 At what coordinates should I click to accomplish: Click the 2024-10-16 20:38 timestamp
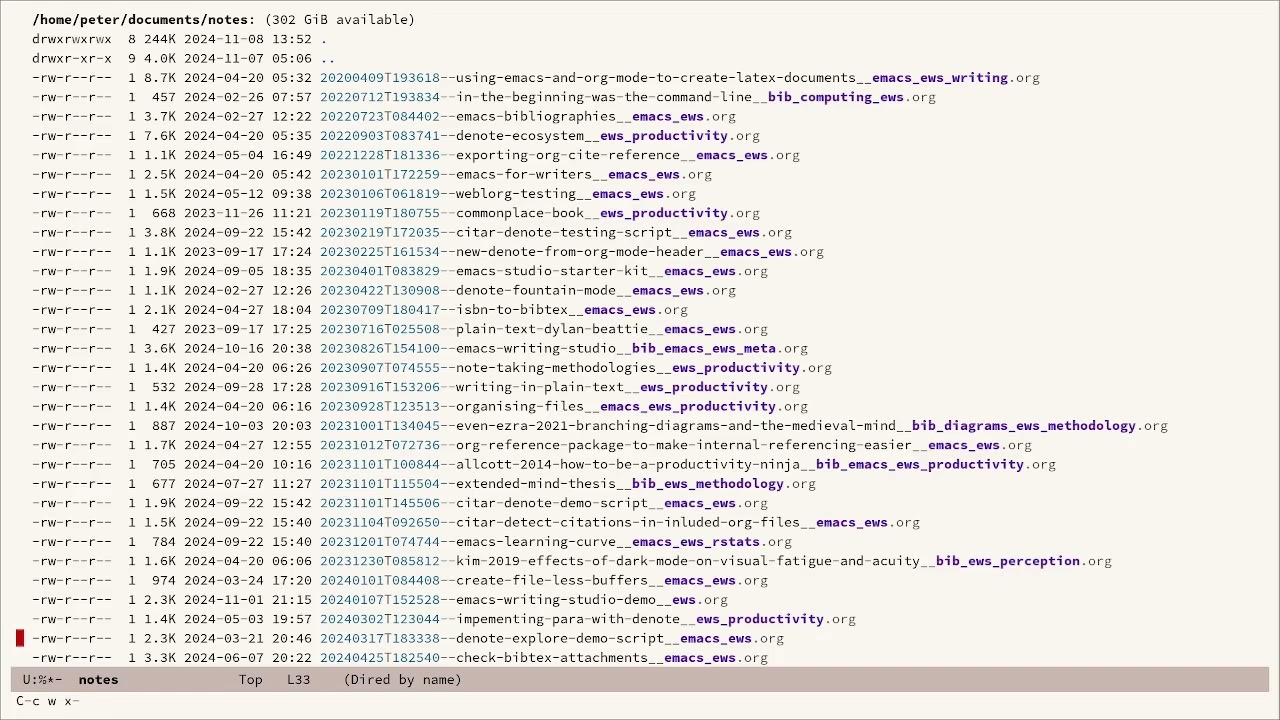[248, 348]
